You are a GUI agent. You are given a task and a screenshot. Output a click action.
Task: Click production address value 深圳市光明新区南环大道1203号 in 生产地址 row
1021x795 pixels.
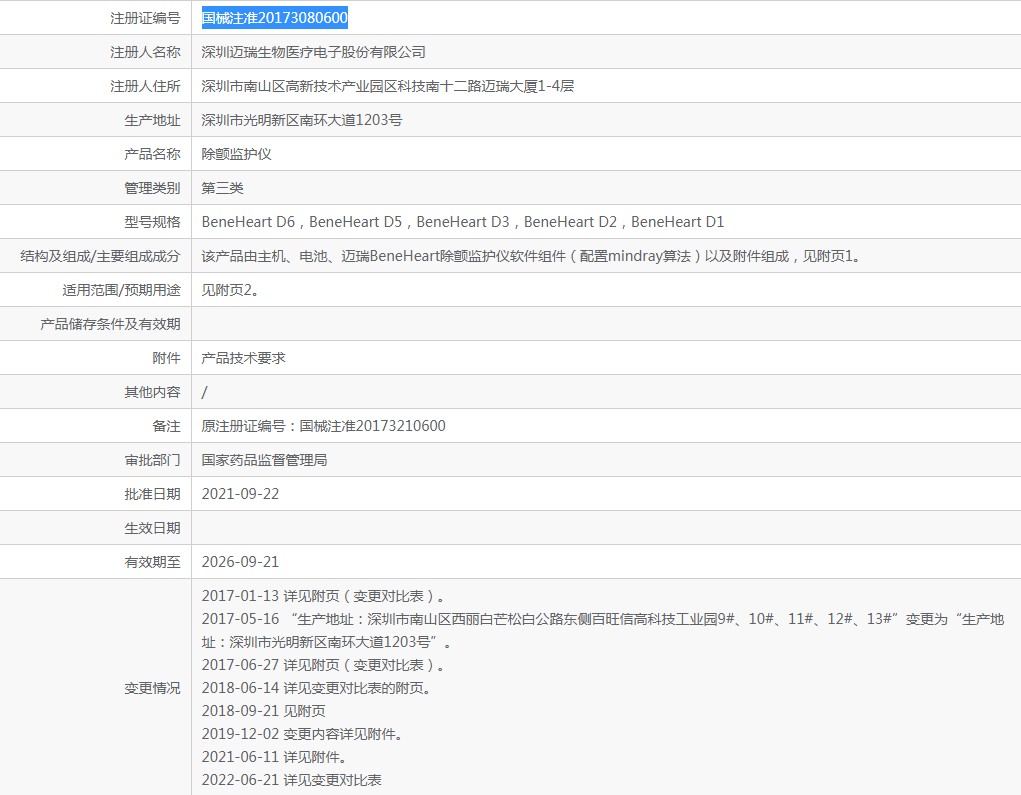(301, 120)
